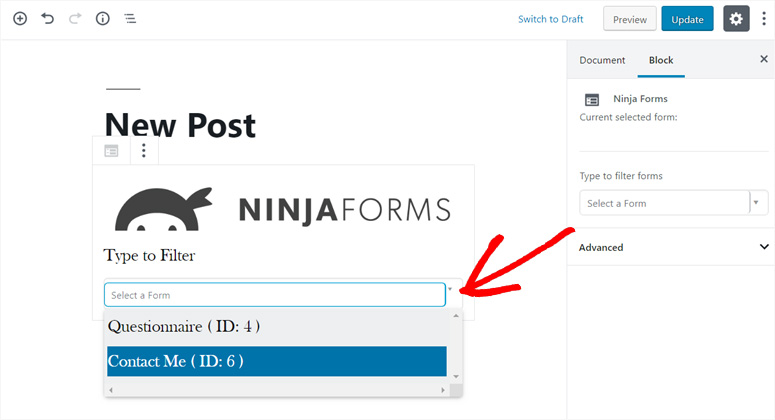Screen dimensions: 775x420
Task: Click the Add block plus icon
Action: (20, 19)
